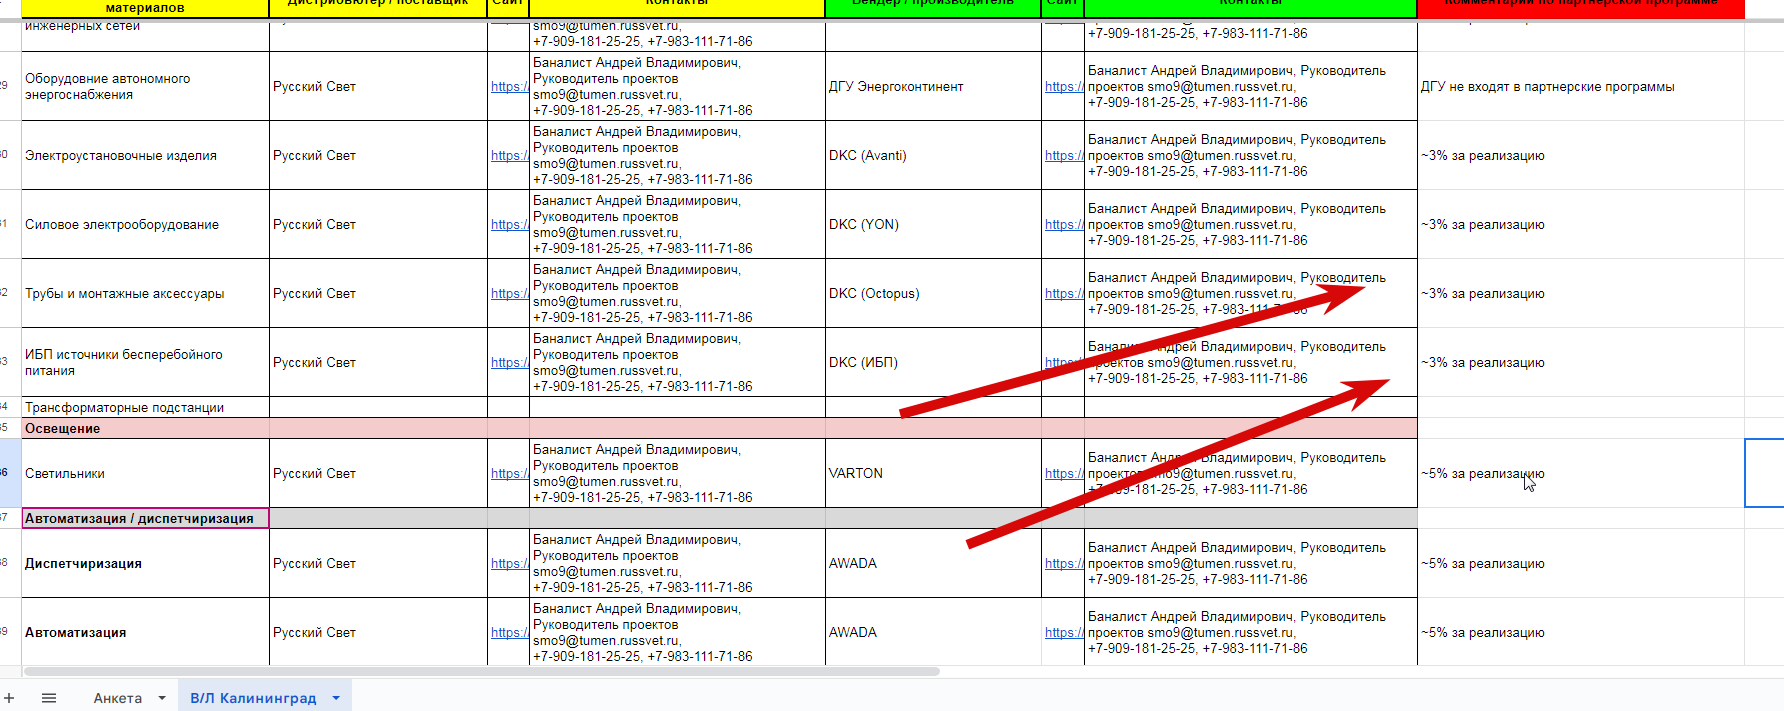Open vendor site link next to DKC (YON)

[1064, 225]
